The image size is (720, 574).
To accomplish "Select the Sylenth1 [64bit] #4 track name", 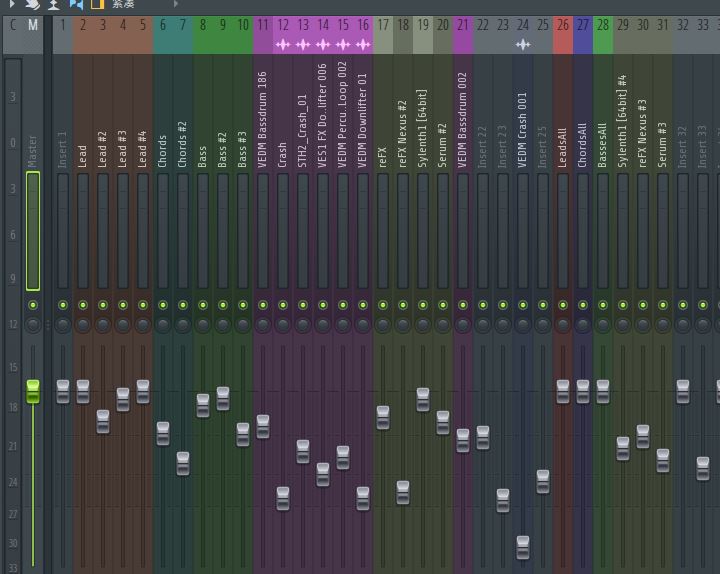I will (623, 122).
